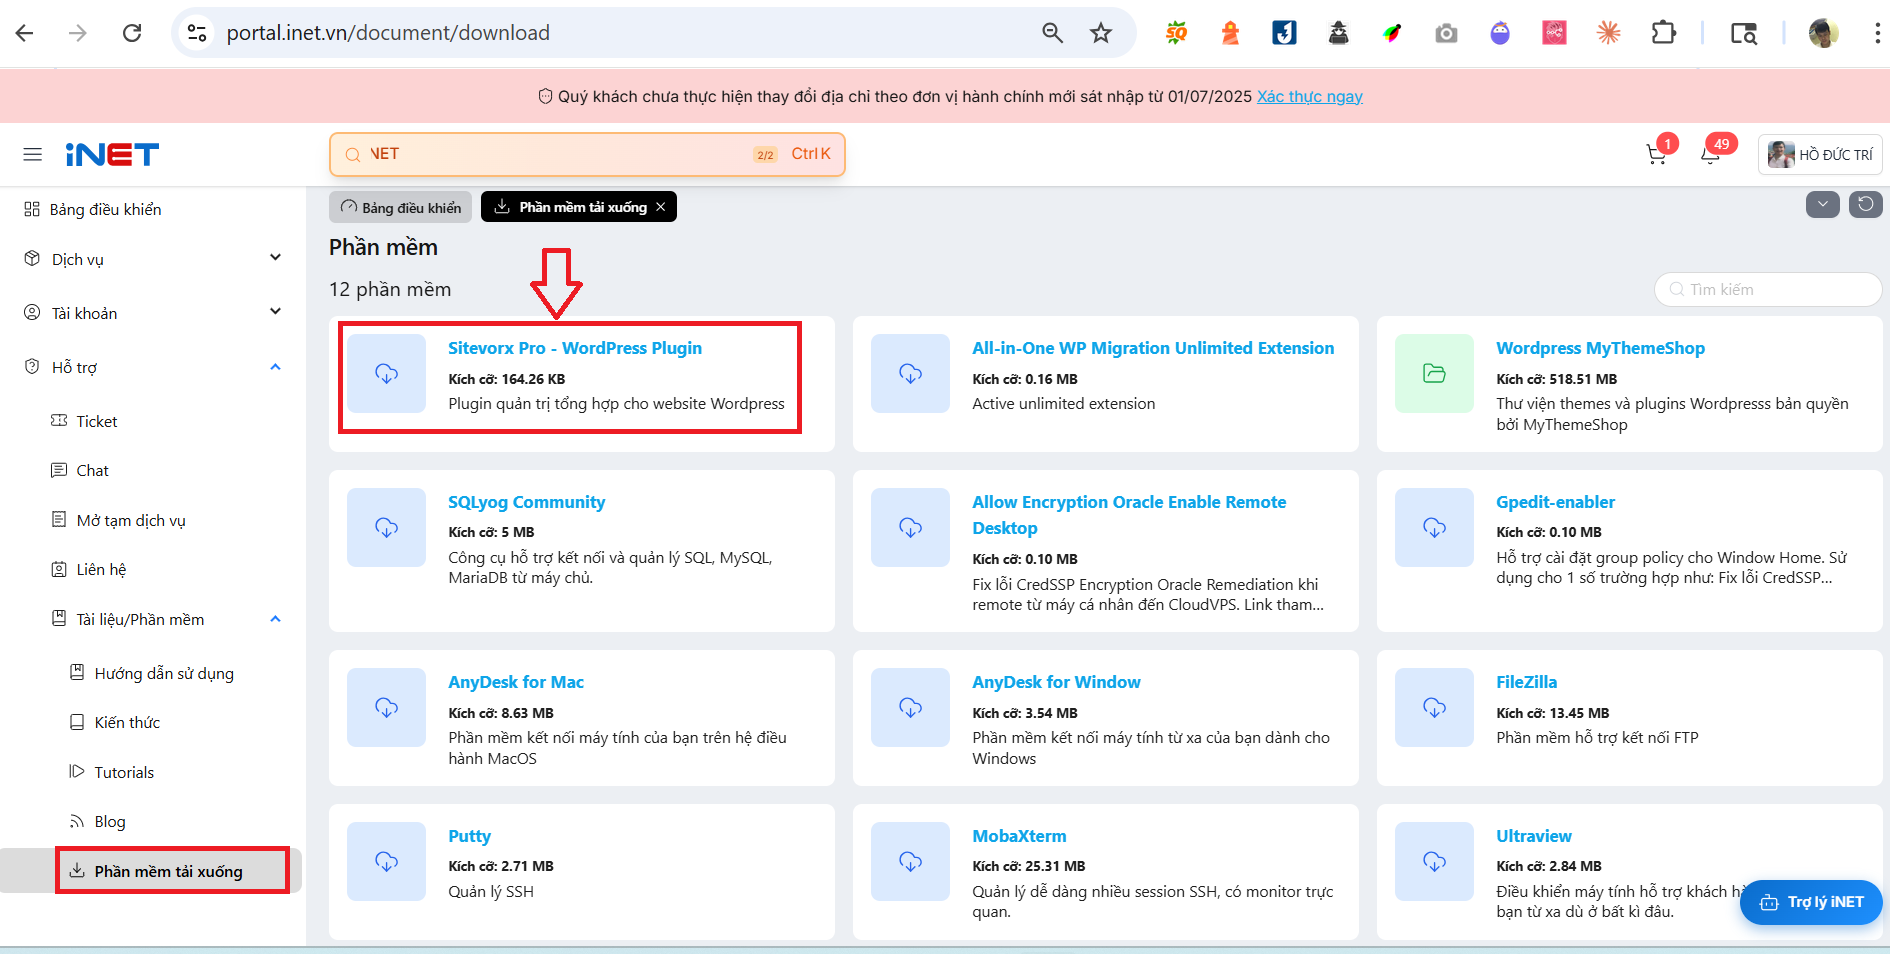Open the MobaXterm title link

point(1019,836)
